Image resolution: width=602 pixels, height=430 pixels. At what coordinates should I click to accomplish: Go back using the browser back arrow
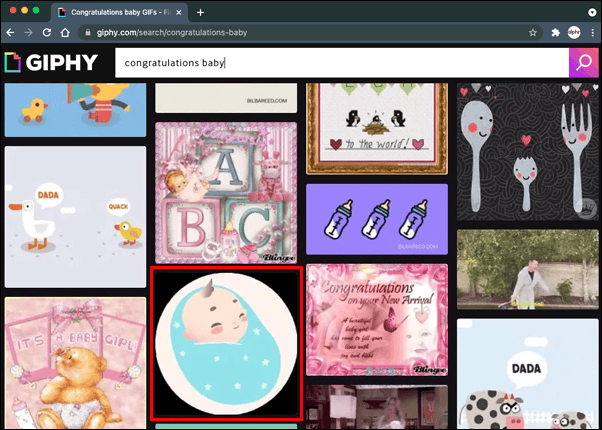[x=11, y=33]
